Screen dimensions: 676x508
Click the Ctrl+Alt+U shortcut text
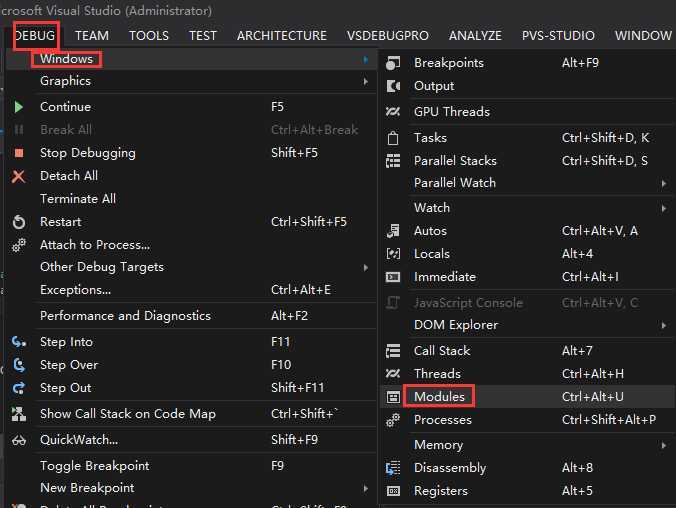click(592, 397)
